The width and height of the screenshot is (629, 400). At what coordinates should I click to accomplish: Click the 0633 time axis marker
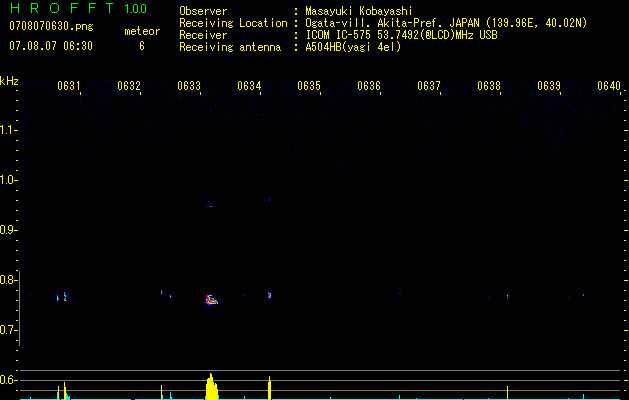point(189,86)
